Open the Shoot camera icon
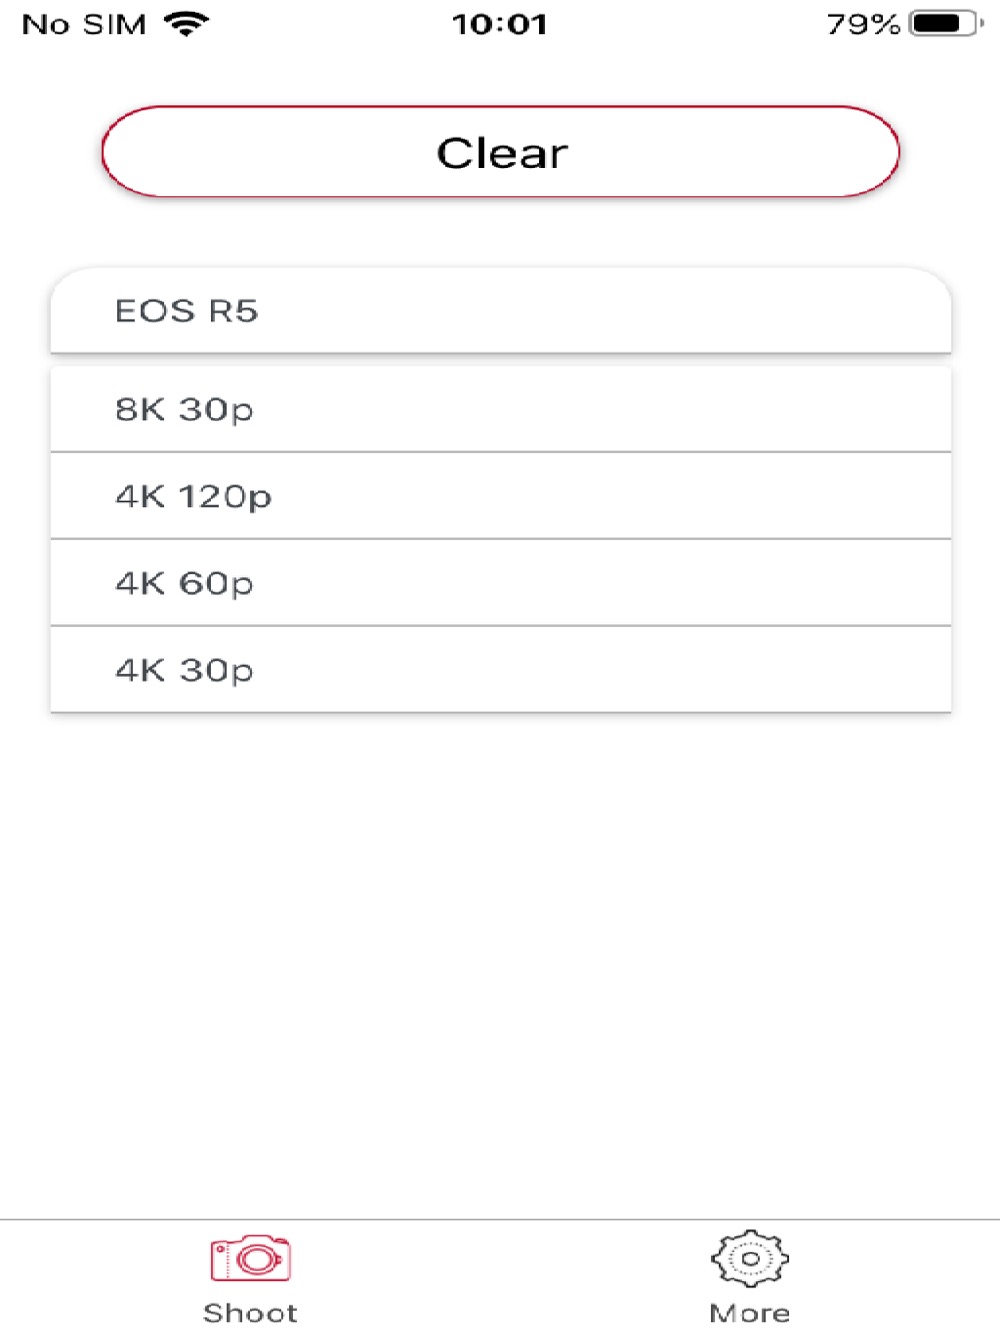This screenshot has width=1000, height=1334. click(250, 1259)
